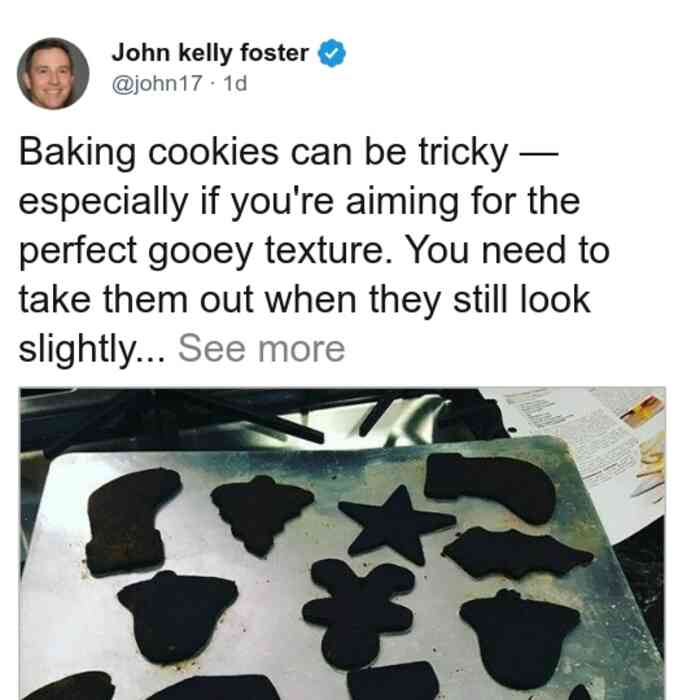Visit the @john17 handle

click(157, 83)
